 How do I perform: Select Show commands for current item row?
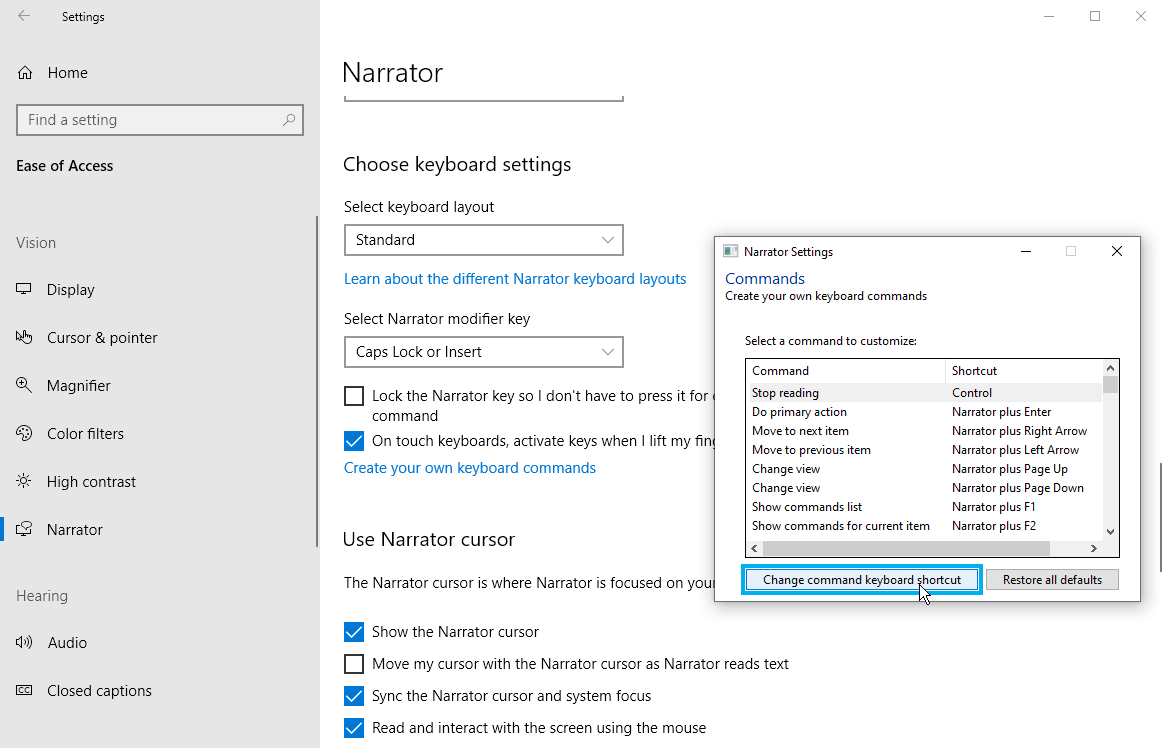pos(924,526)
